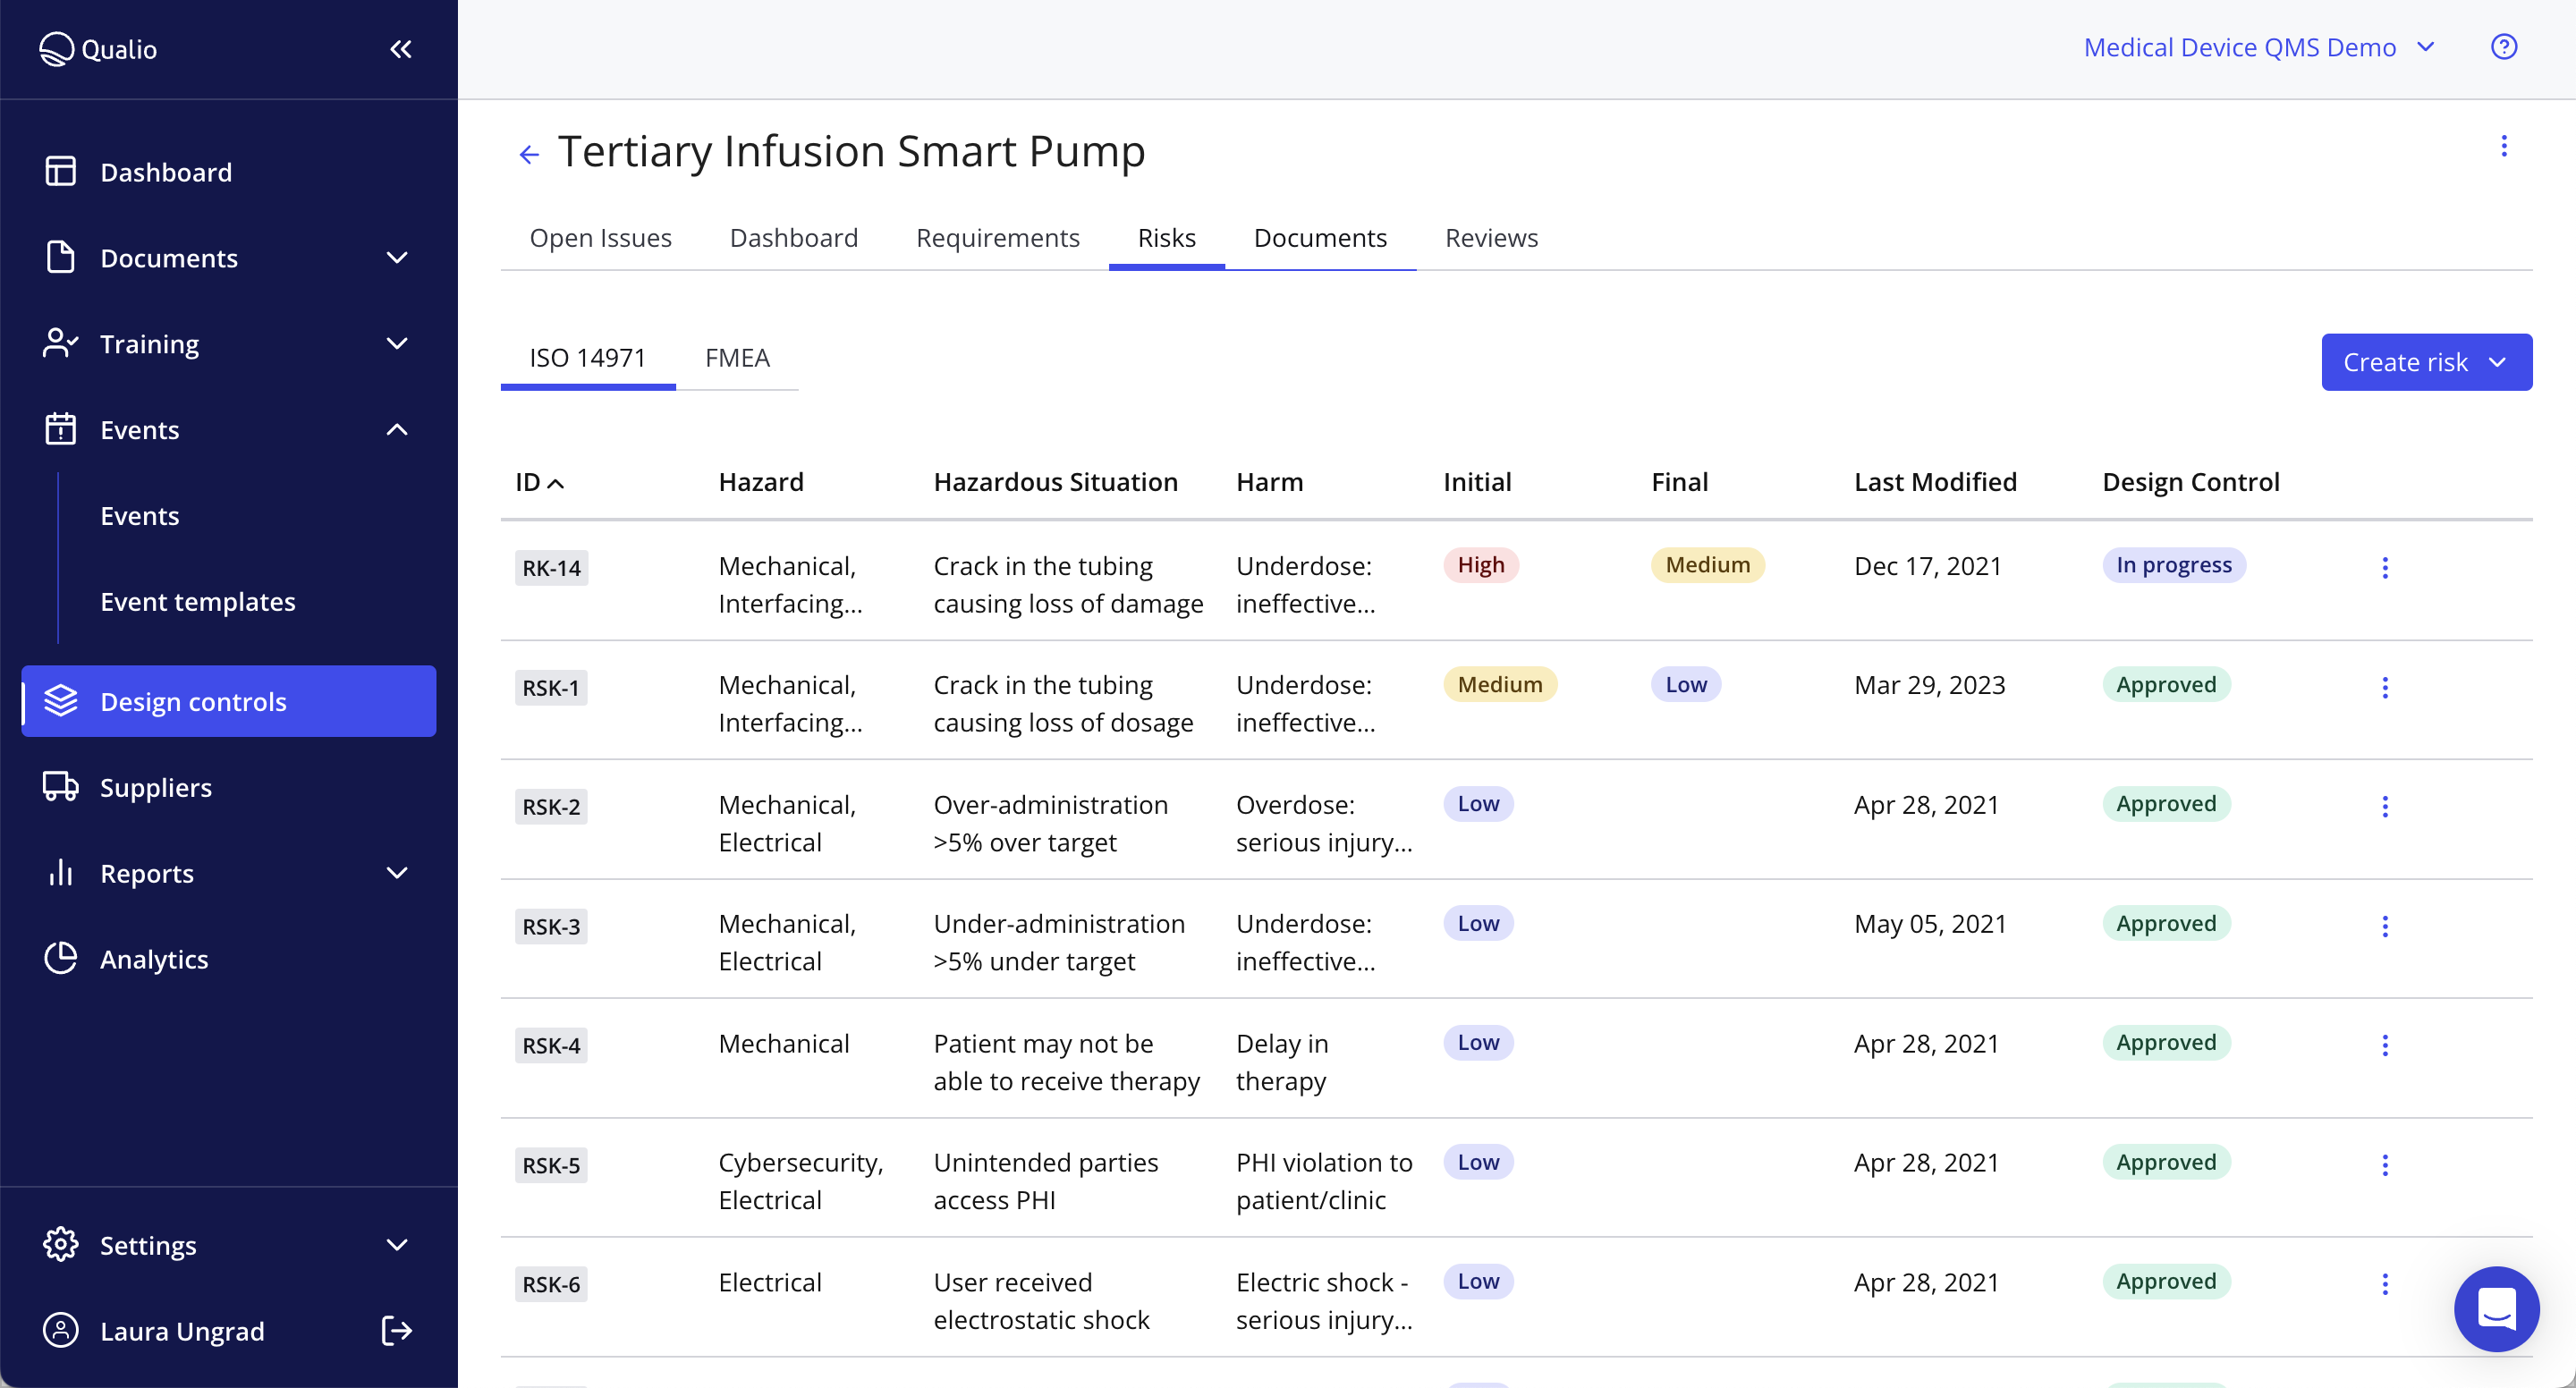Navigate back using the back arrow
2576x1388 pixels.
point(528,152)
